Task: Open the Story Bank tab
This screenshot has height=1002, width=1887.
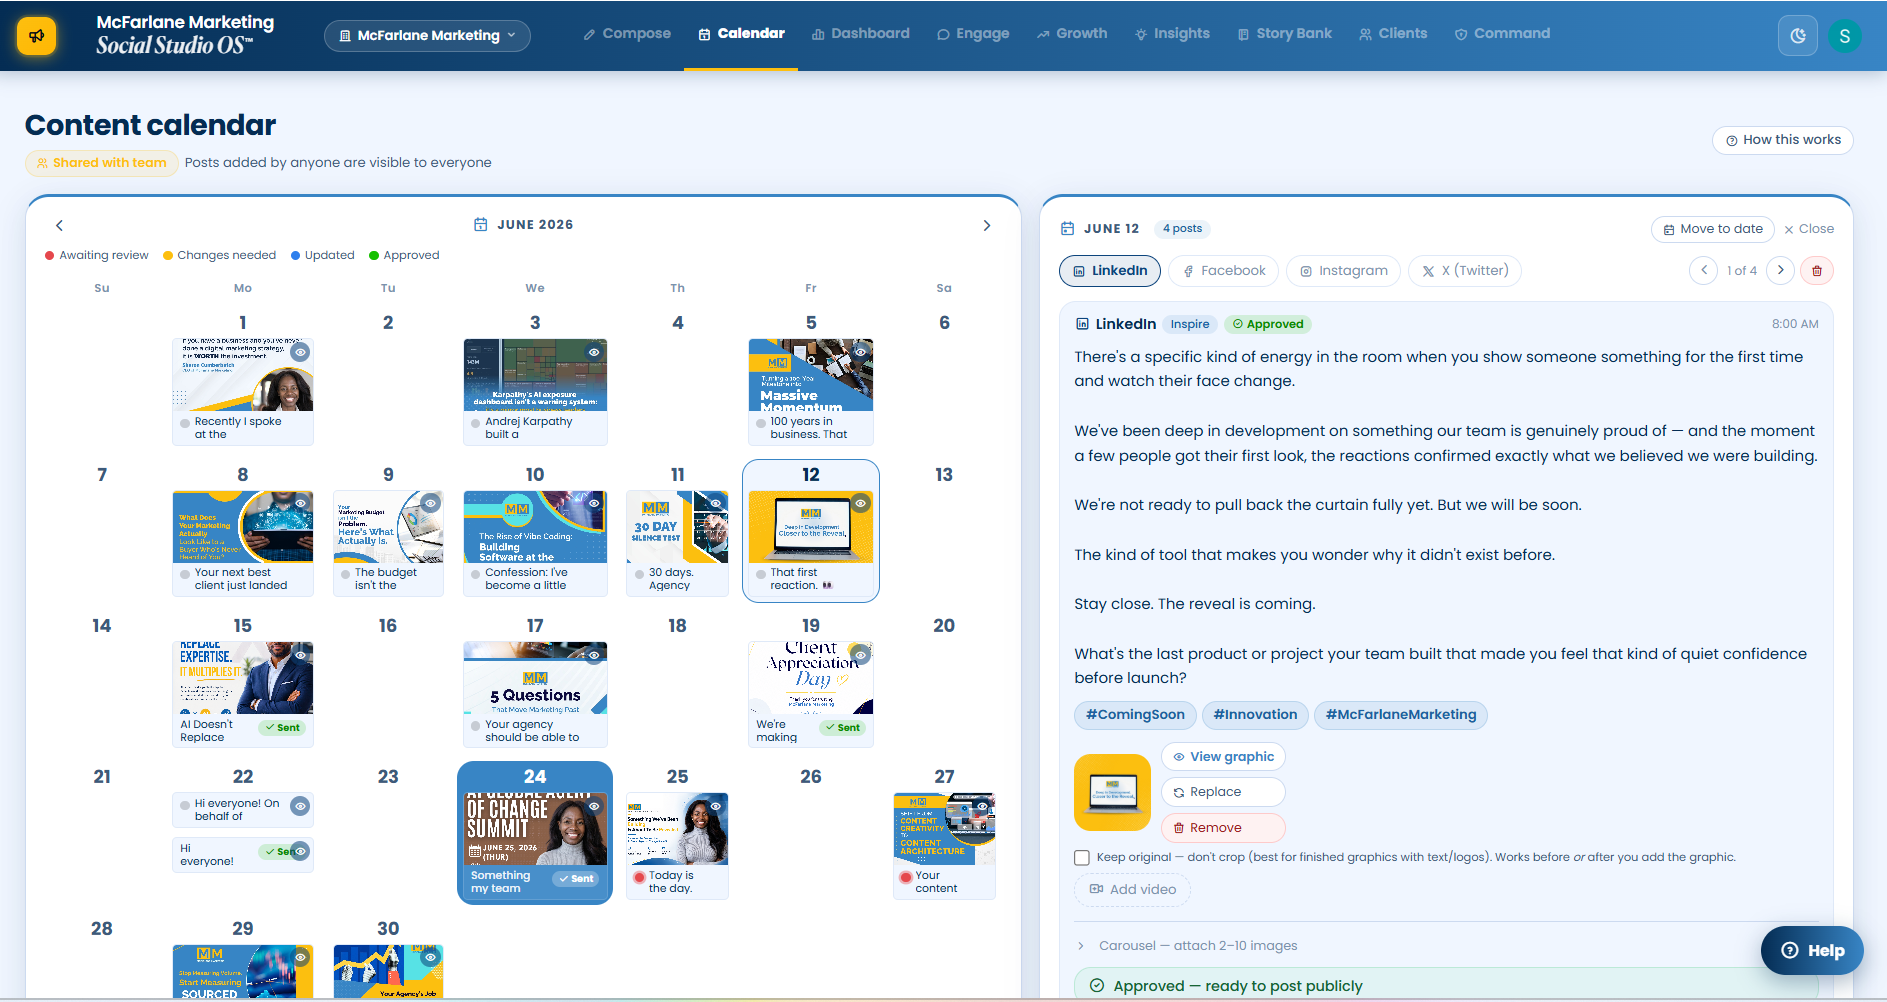Action: coord(1285,34)
